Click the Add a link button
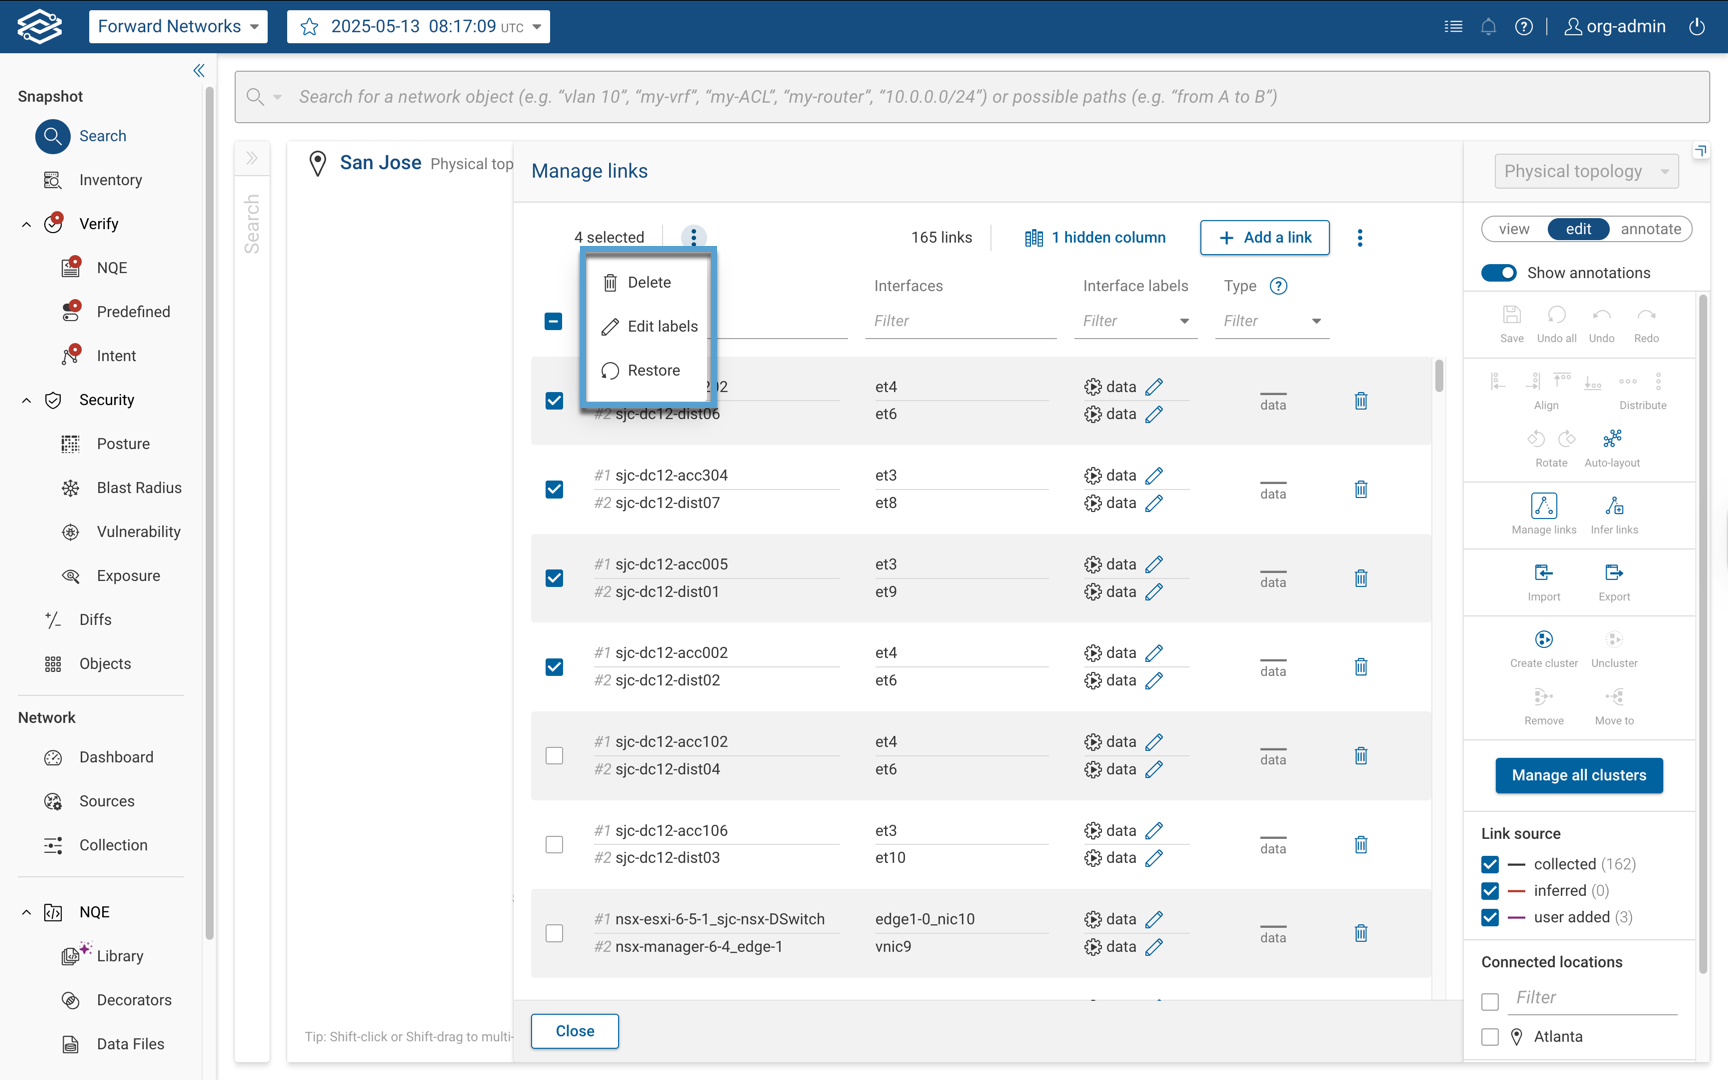This screenshot has height=1080, width=1728. pyautogui.click(x=1264, y=237)
